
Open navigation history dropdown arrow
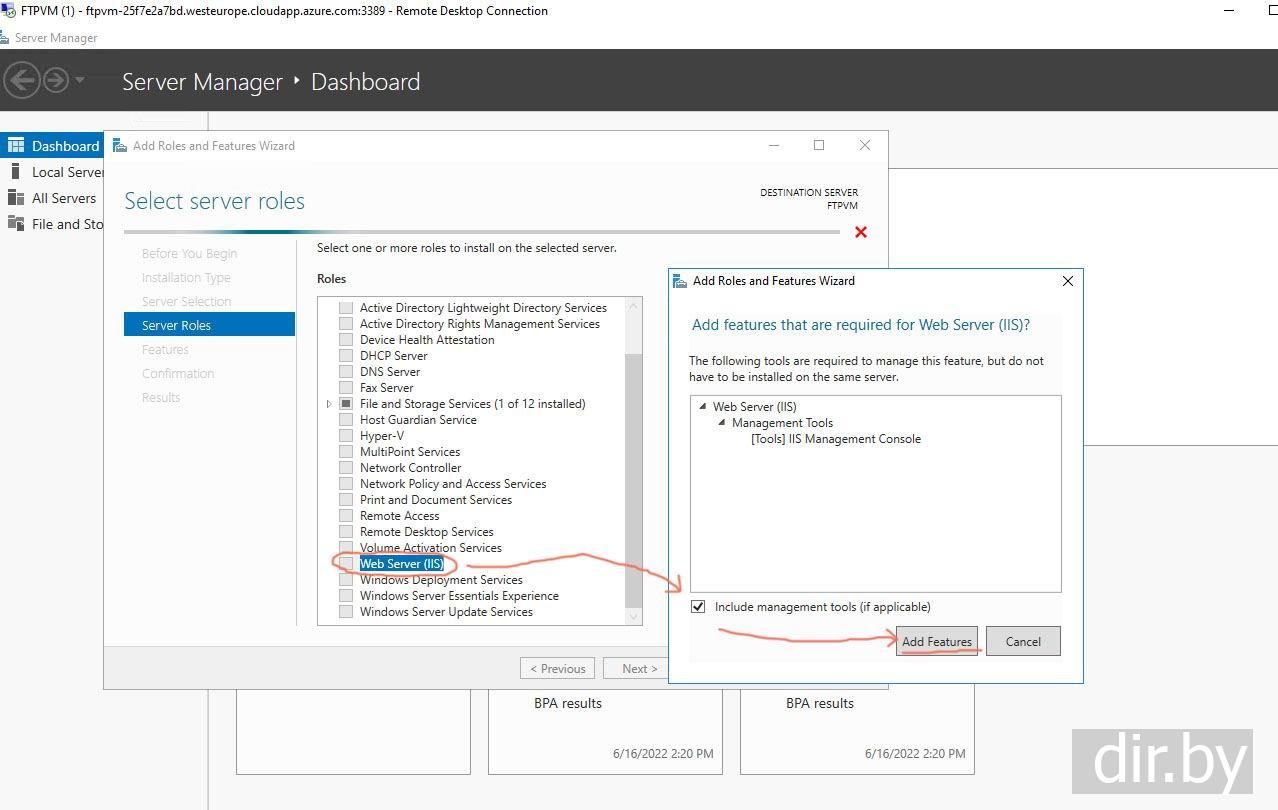pos(80,80)
